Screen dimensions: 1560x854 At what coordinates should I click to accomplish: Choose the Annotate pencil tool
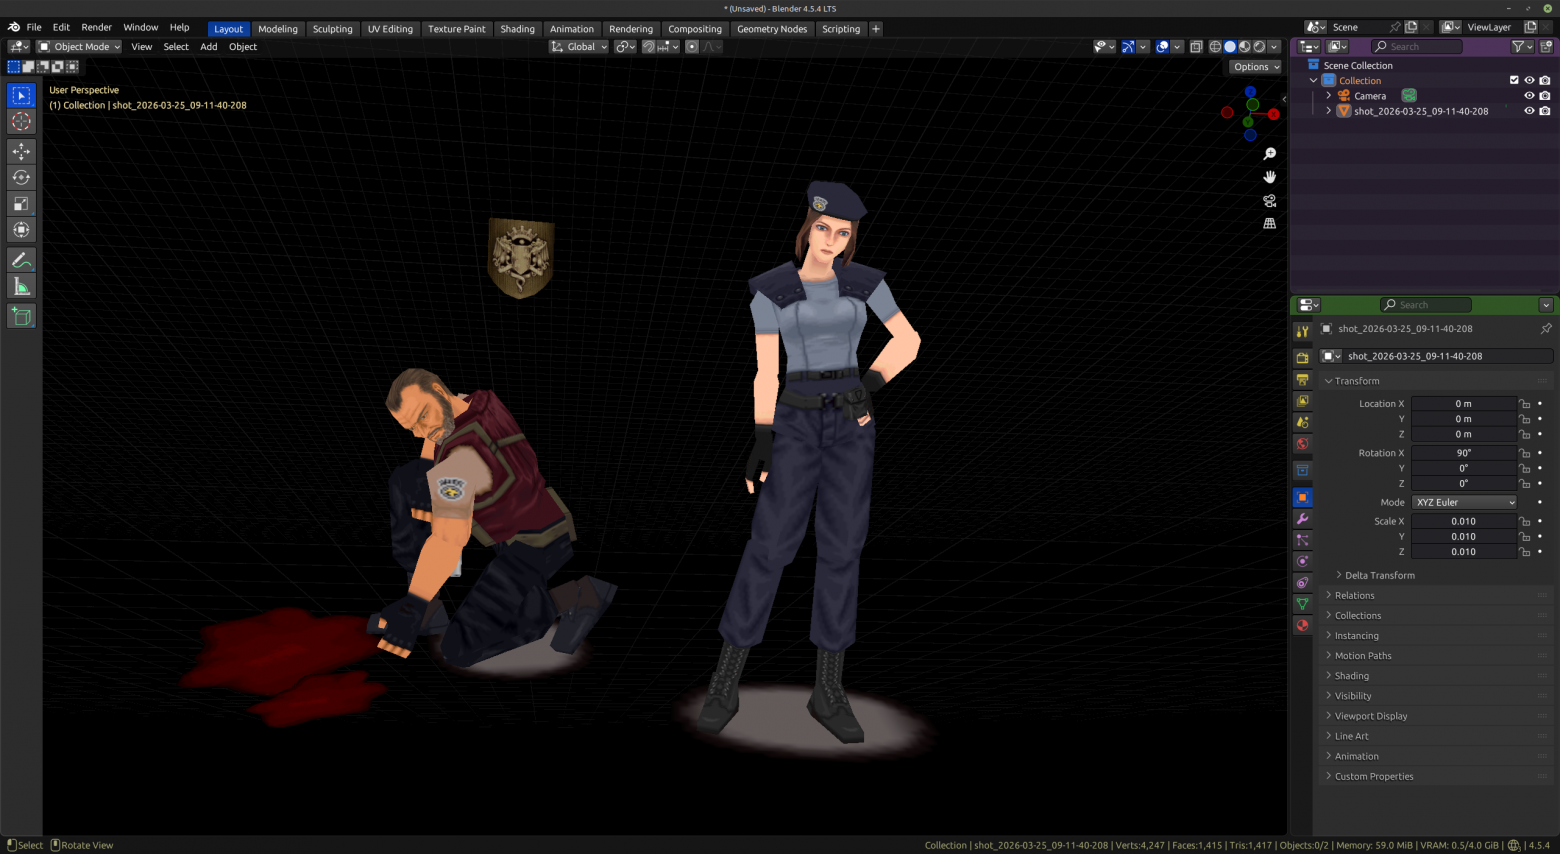tap(21, 260)
